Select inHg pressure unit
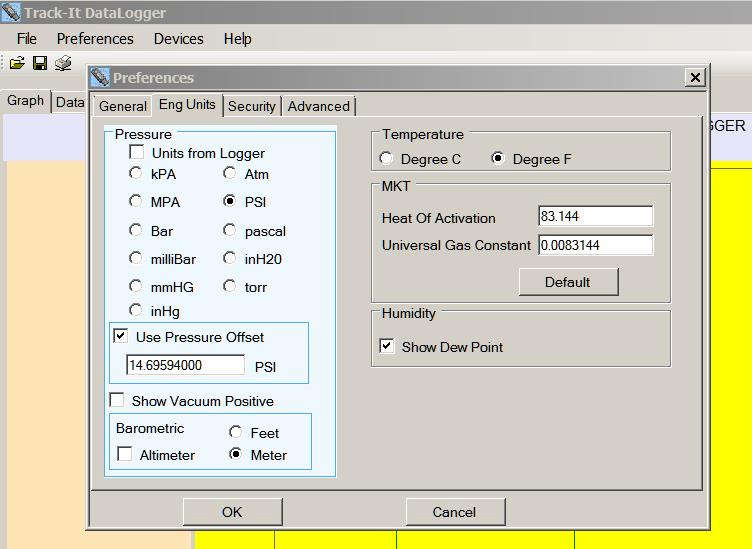 136,310
